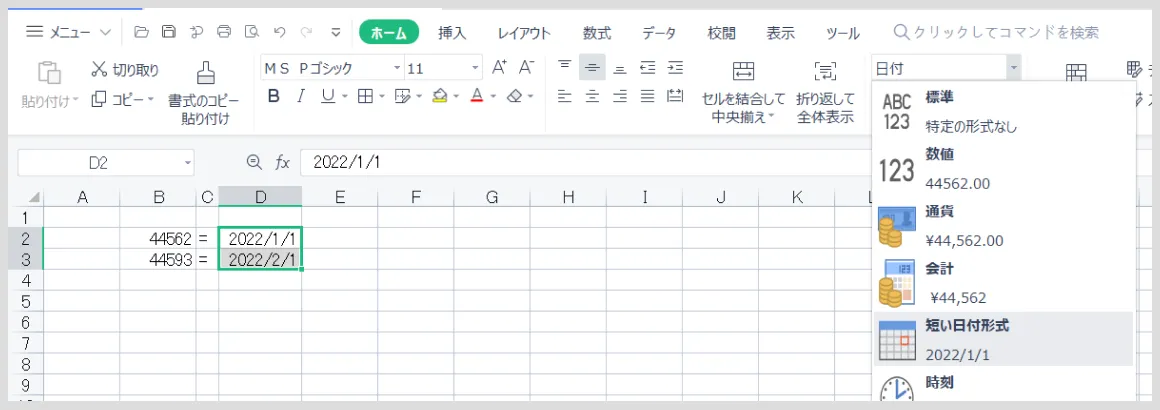Select 短い日付形式 format option
Viewport: 1160px width, 410px height.
[x=1003, y=339]
